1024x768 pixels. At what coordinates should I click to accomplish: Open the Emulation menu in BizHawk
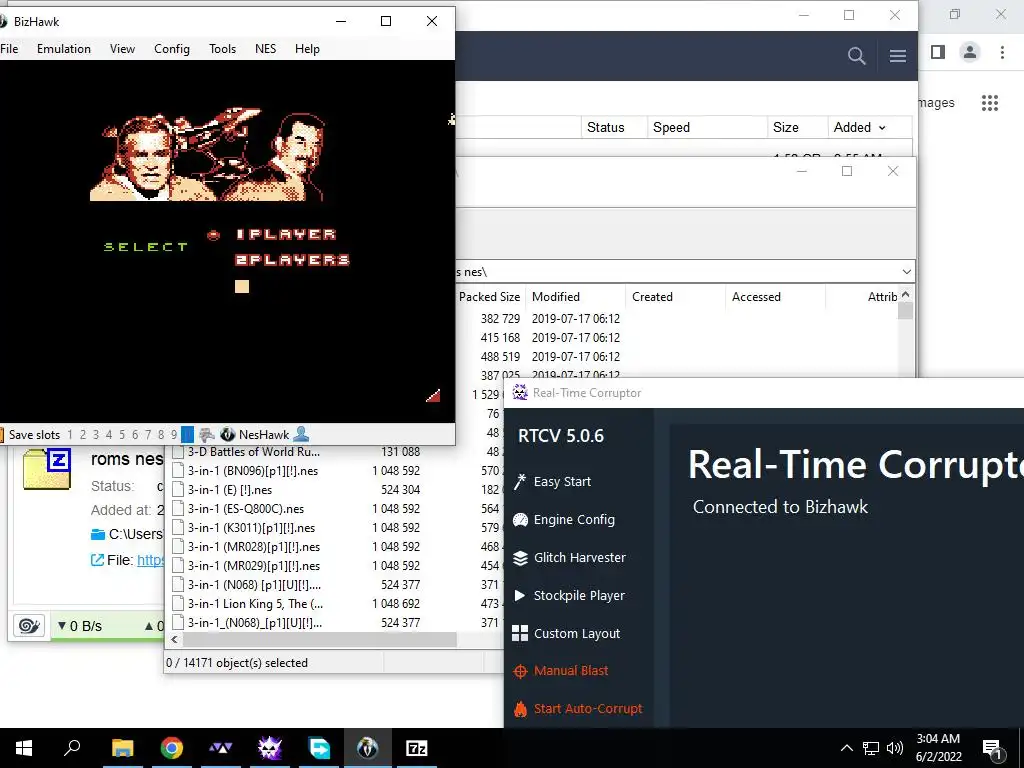(64, 49)
